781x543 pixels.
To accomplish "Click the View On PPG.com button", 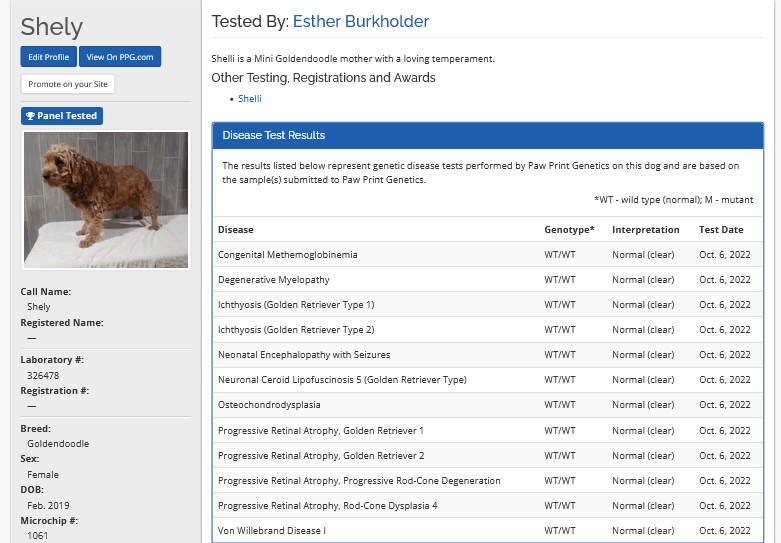I will (119, 57).
